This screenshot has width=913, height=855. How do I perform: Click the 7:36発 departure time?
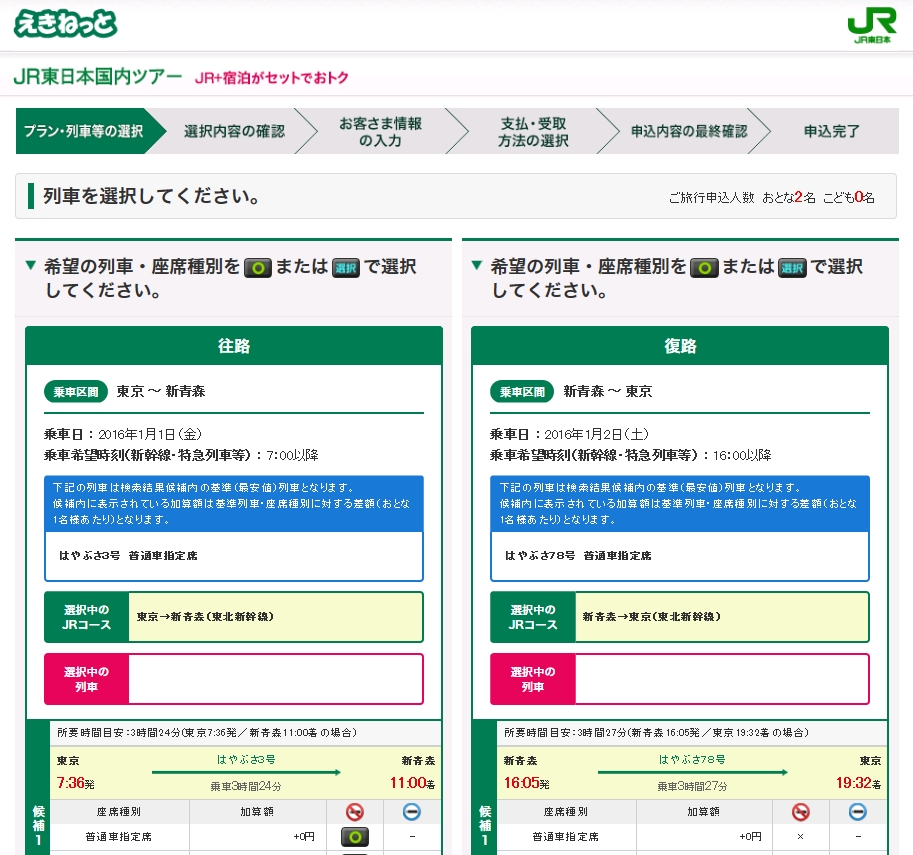tap(75, 783)
